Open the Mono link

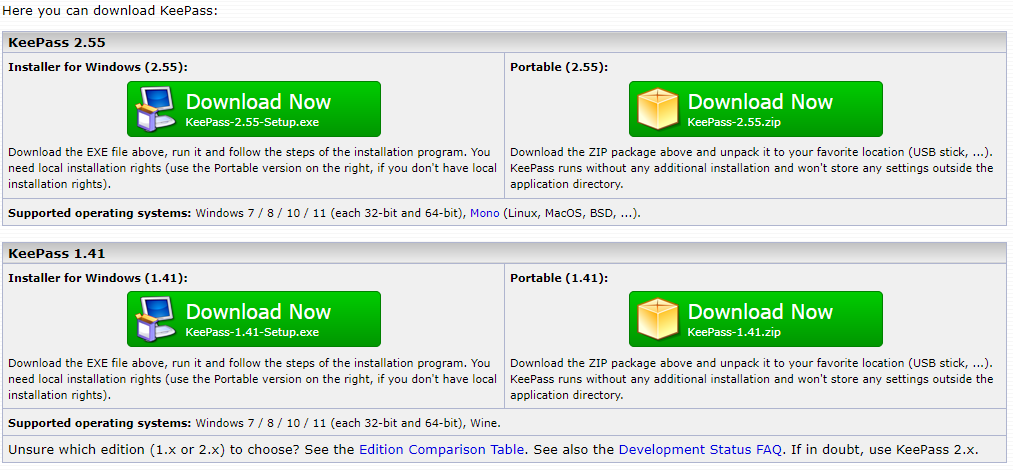pos(485,212)
